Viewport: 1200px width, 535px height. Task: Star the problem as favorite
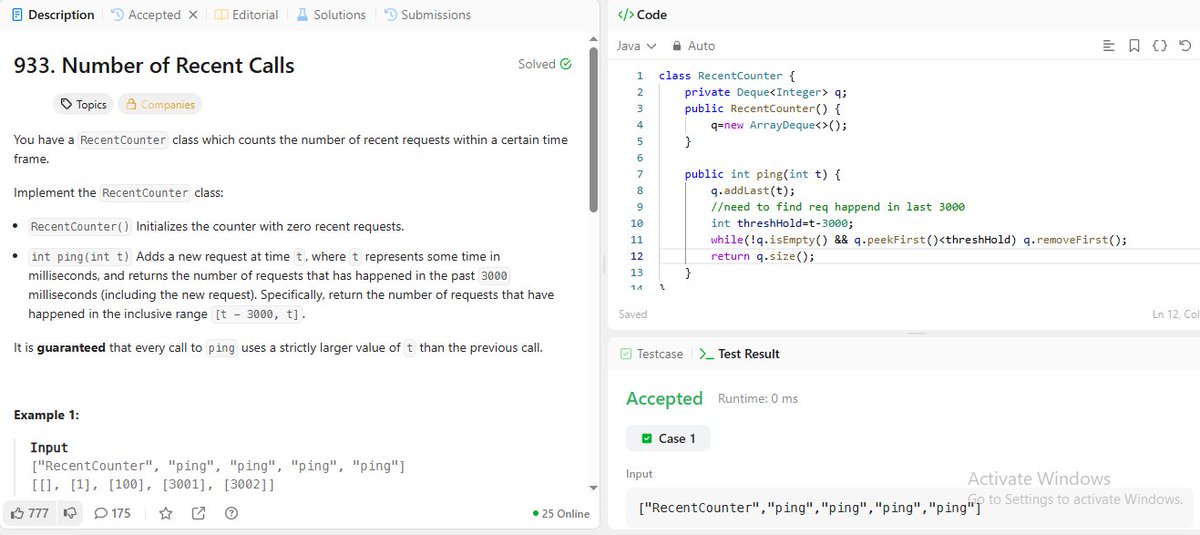coord(166,513)
